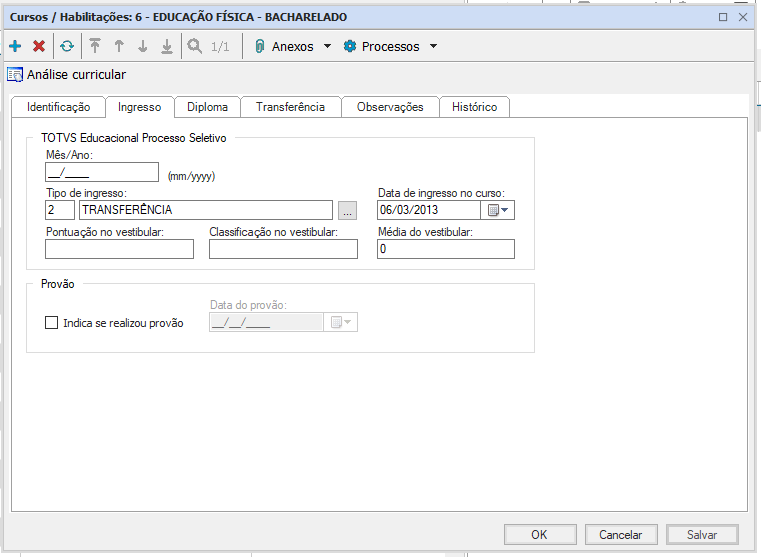Switch to the Identificação tab

(58, 107)
